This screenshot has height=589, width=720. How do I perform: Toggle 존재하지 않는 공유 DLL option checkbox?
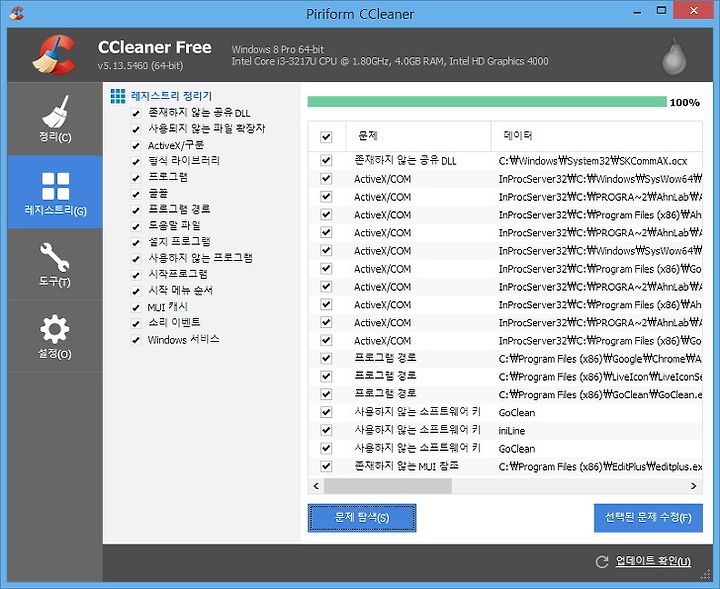tap(136, 113)
